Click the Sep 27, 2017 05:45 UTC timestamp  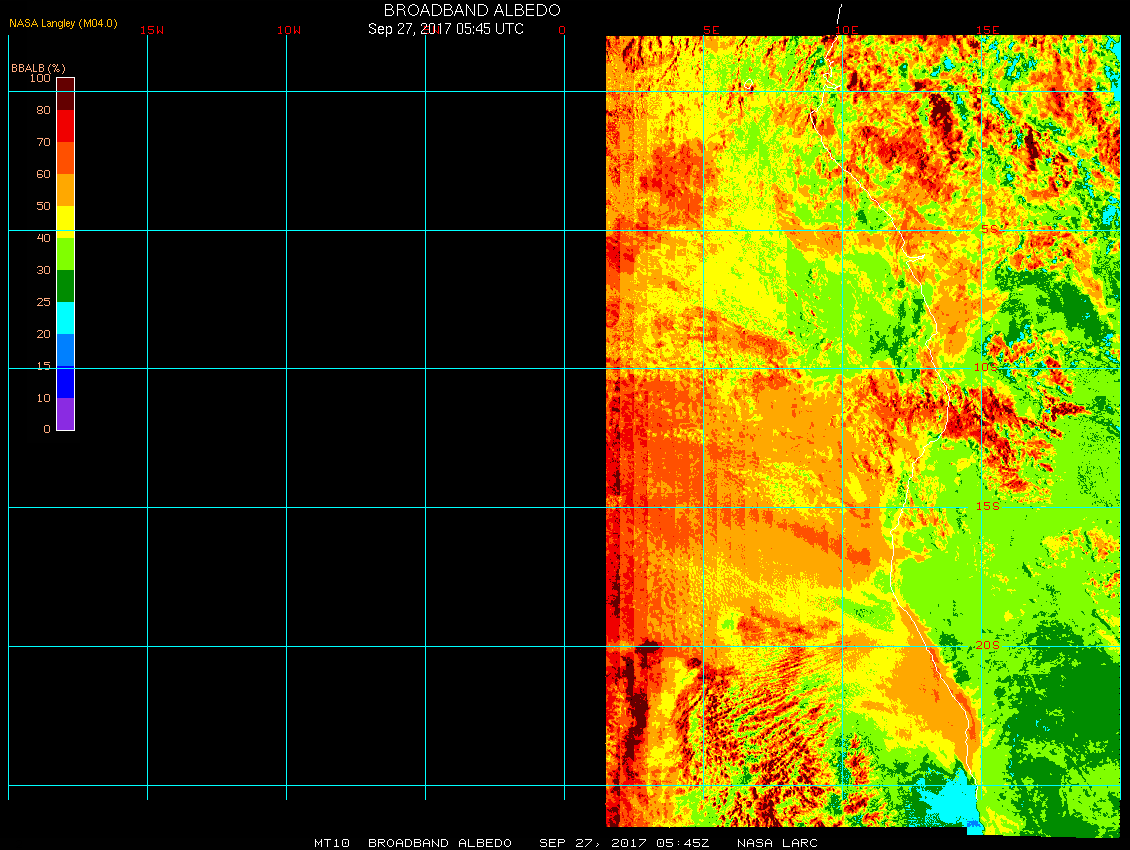[x=446, y=29]
